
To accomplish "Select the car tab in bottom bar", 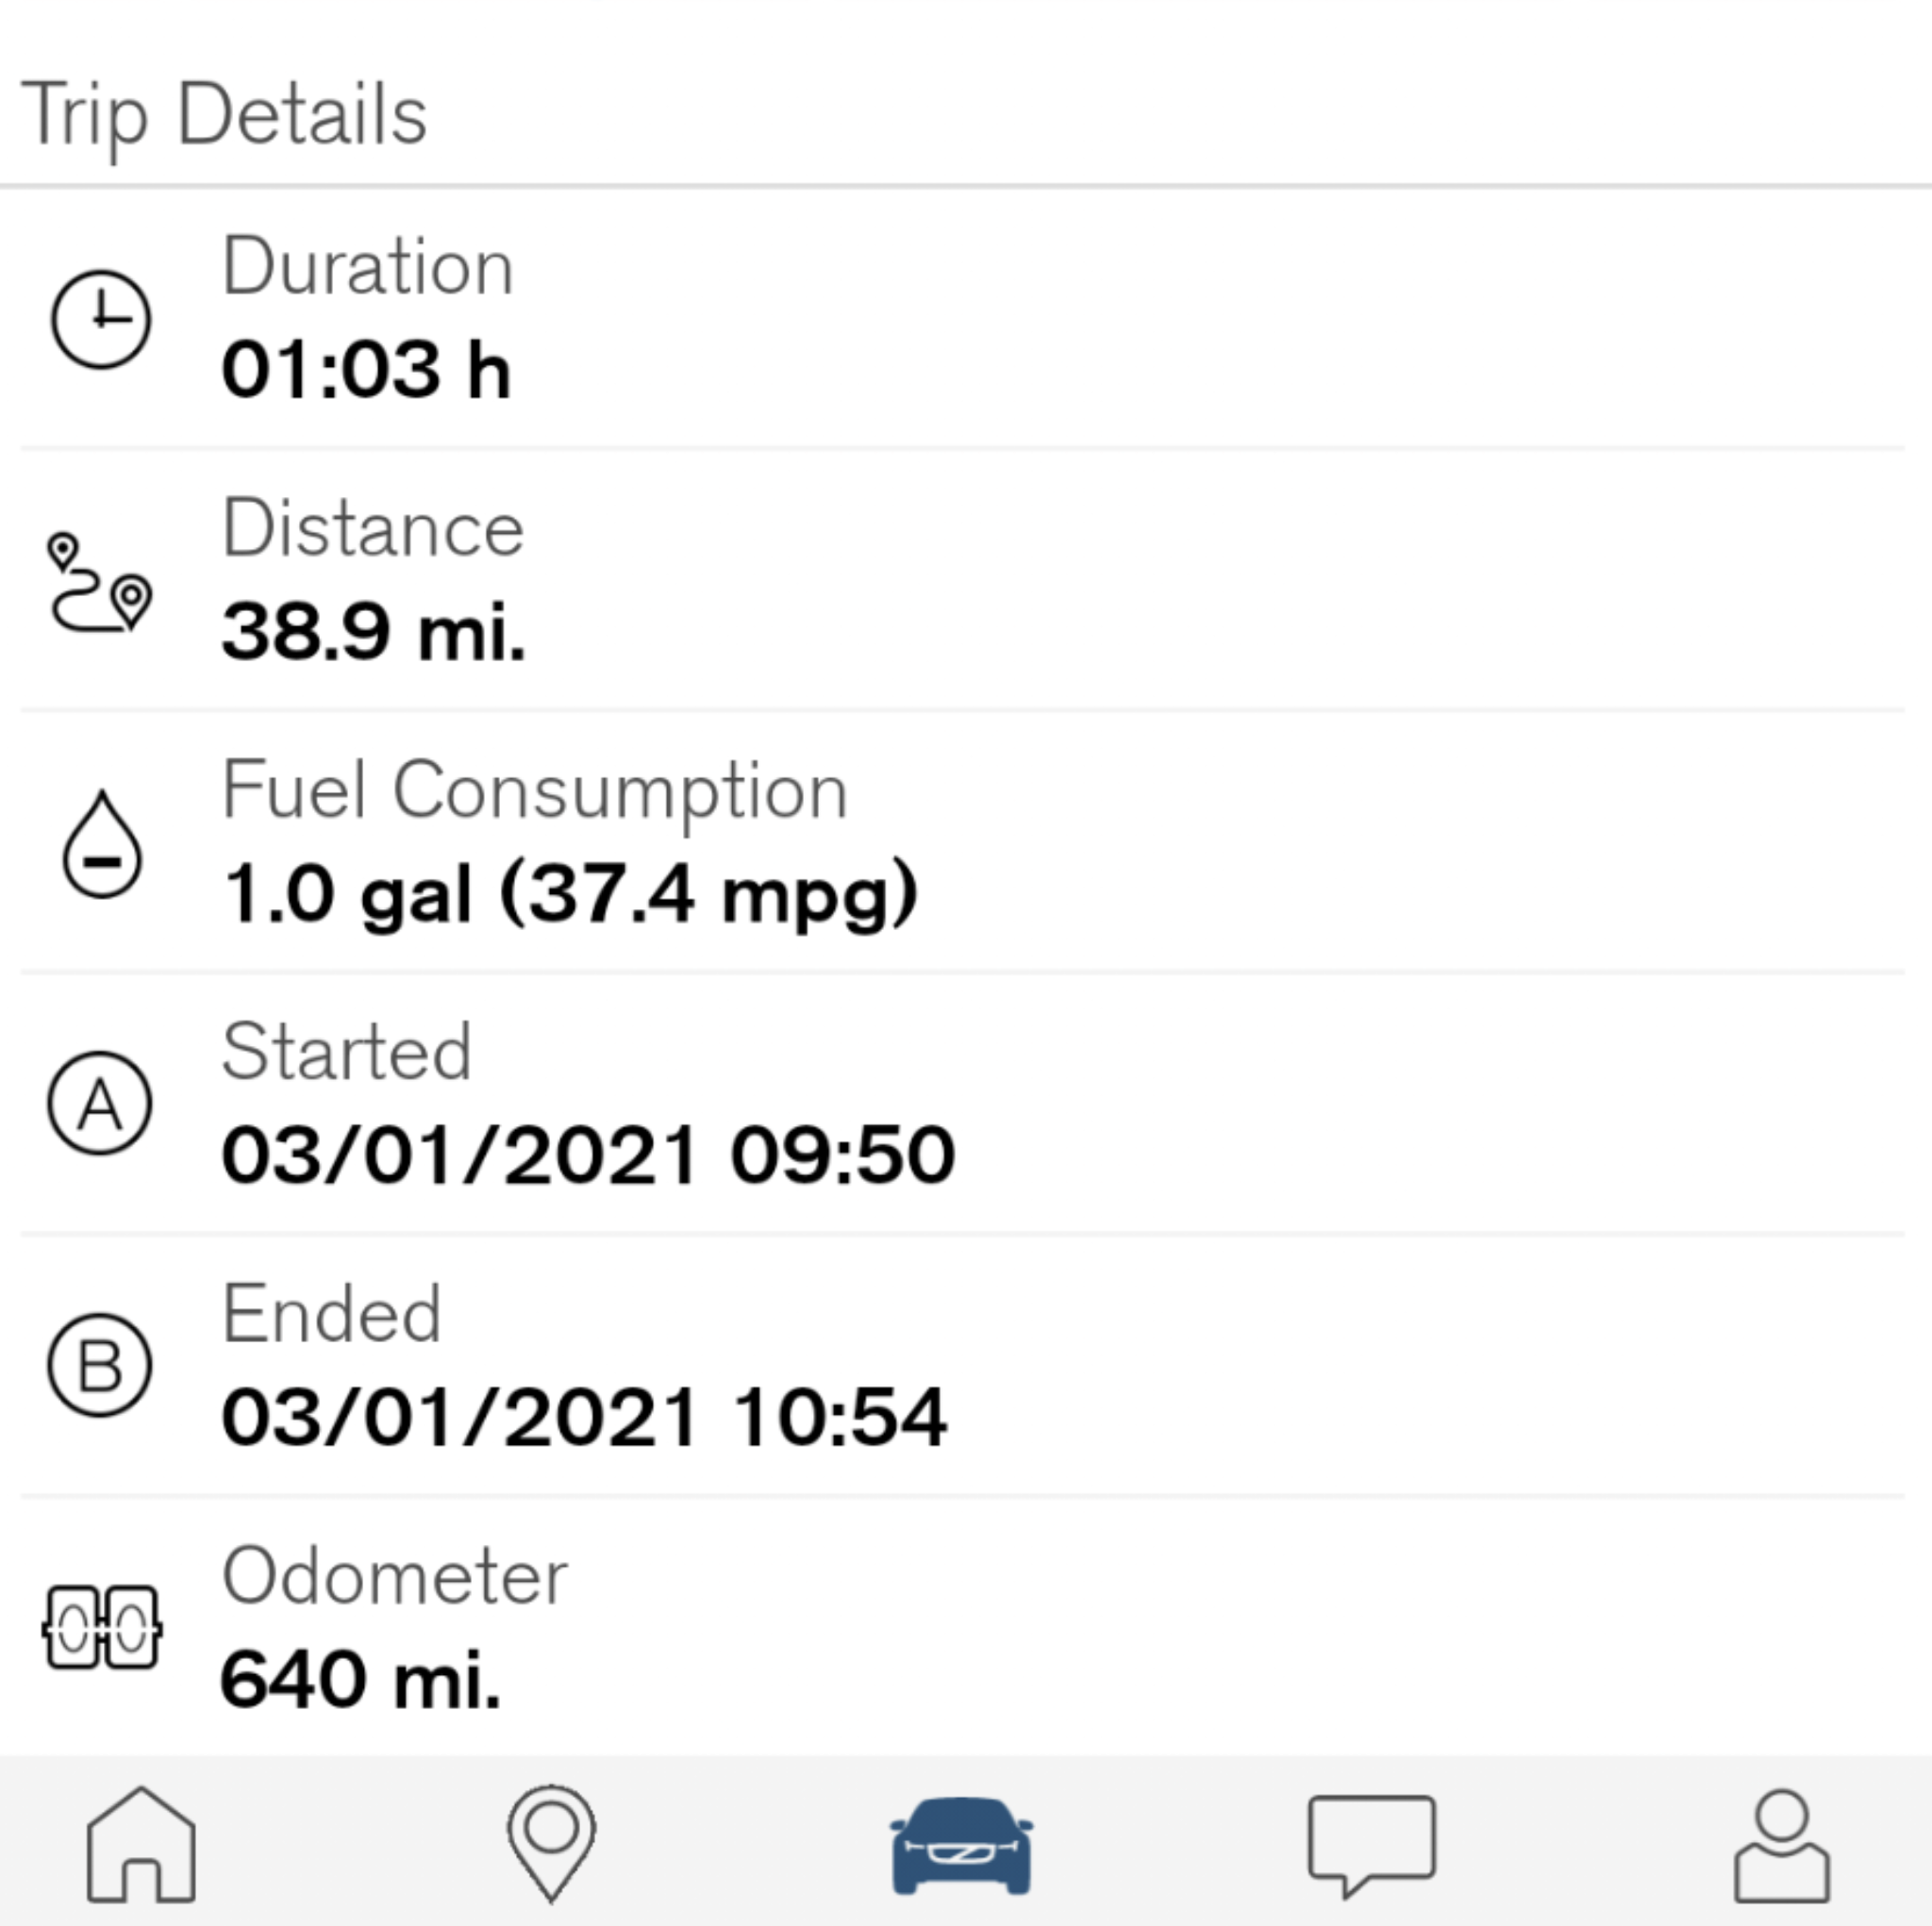I will pos(961,1845).
